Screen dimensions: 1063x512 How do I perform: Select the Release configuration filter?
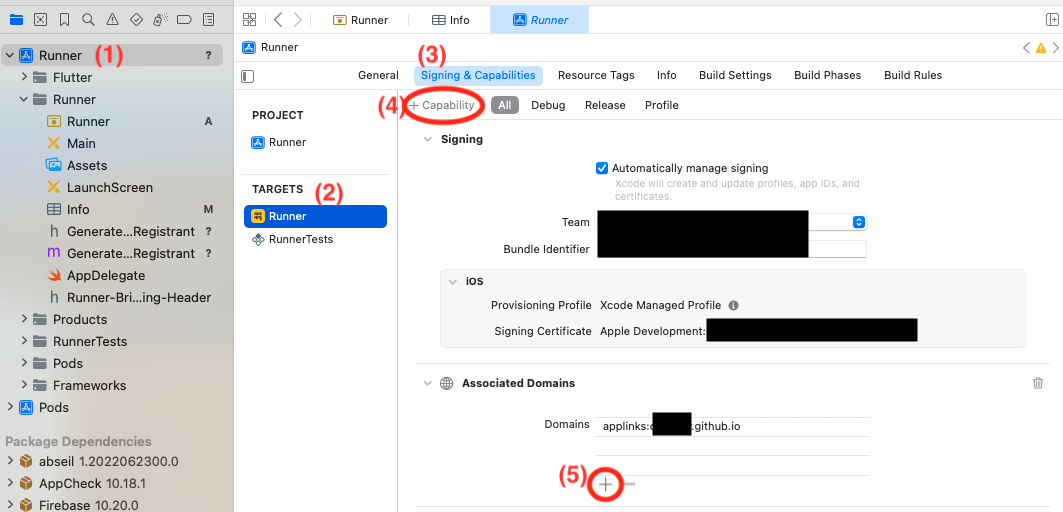click(x=605, y=105)
